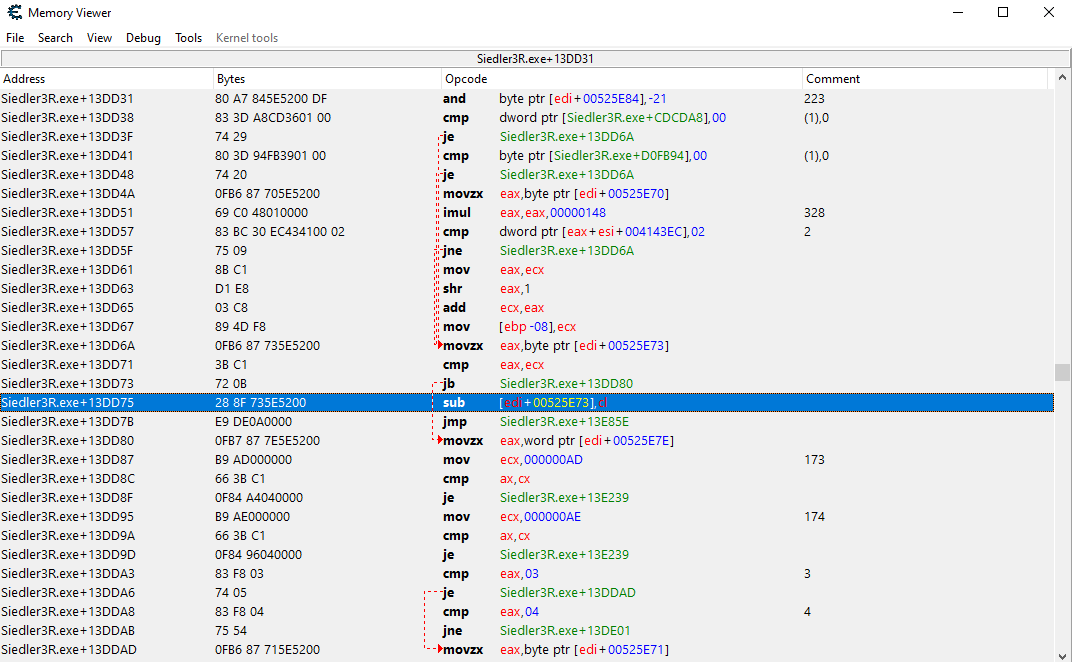Click the Comment column header

(x=925, y=79)
